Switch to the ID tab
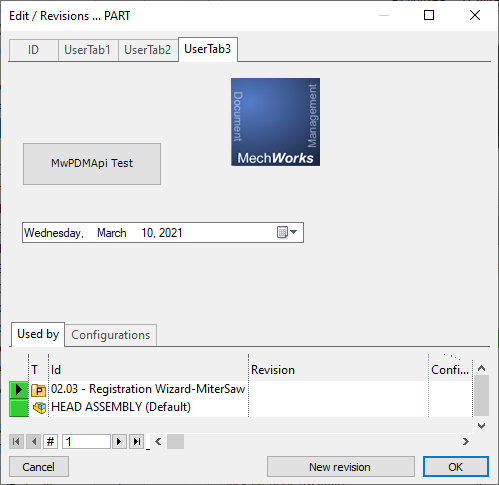The width and height of the screenshot is (499, 485). 34,50
